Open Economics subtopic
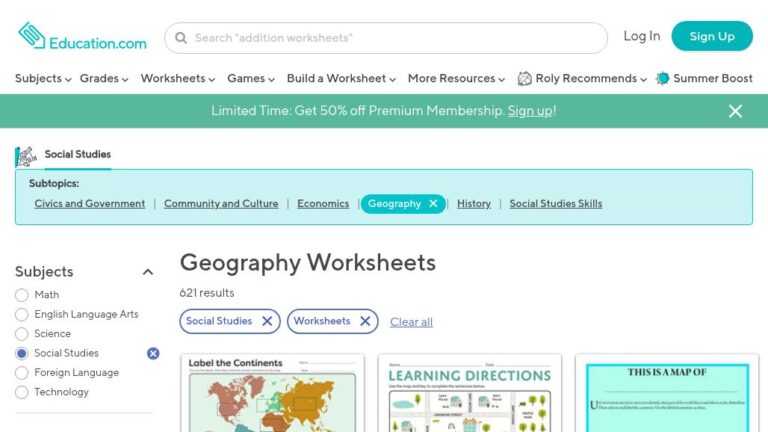The height and width of the screenshot is (432, 768). tap(323, 204)
